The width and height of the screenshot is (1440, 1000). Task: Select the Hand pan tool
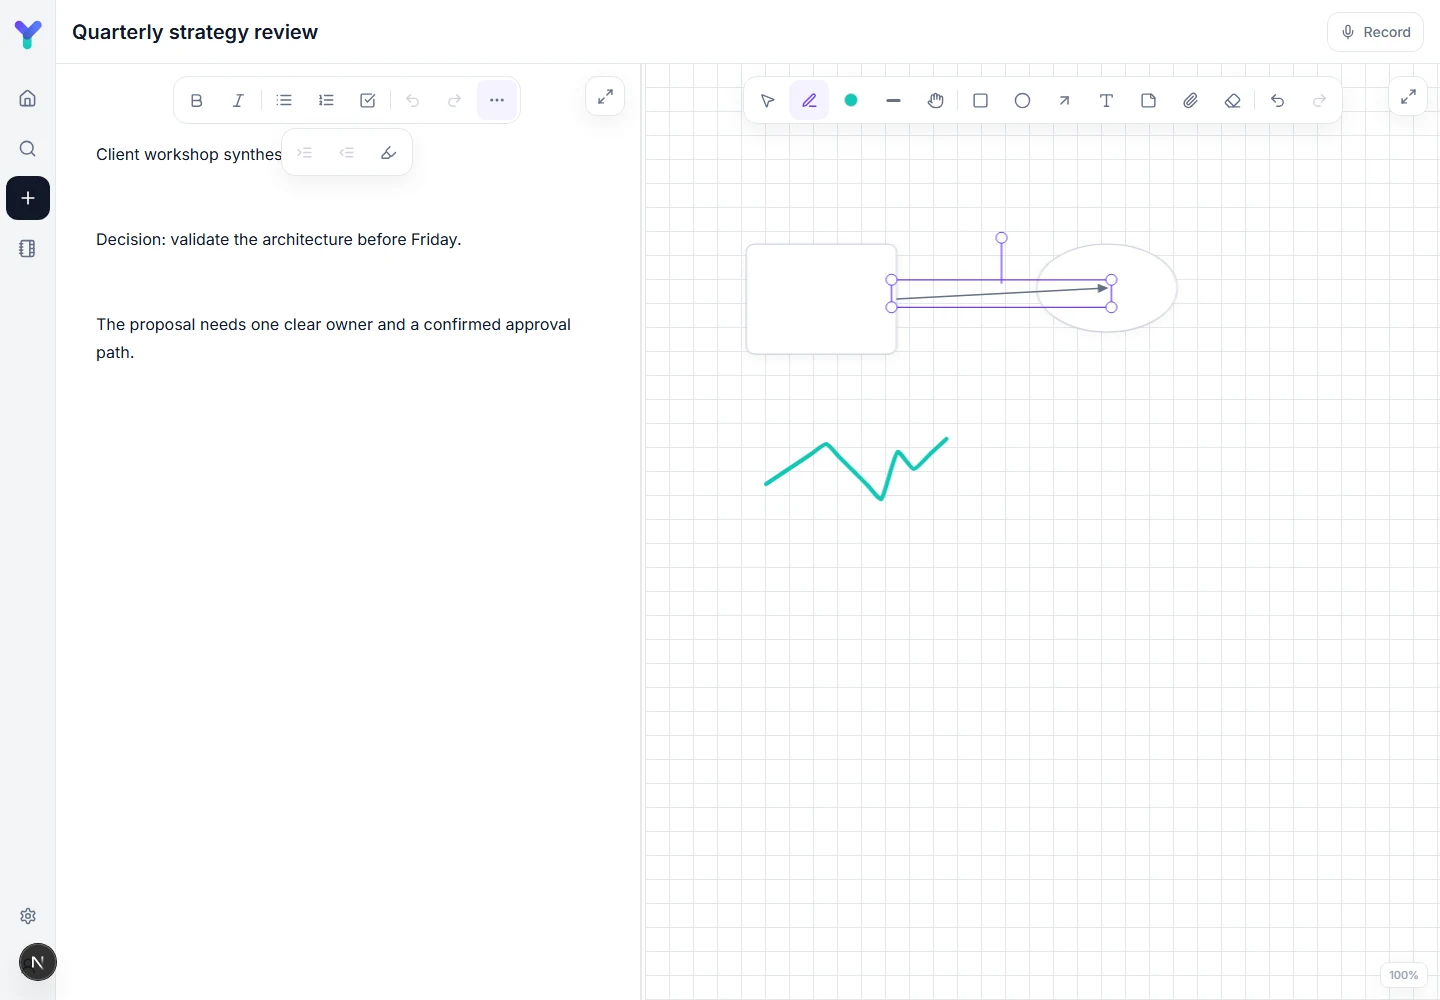tap(935, 100)
